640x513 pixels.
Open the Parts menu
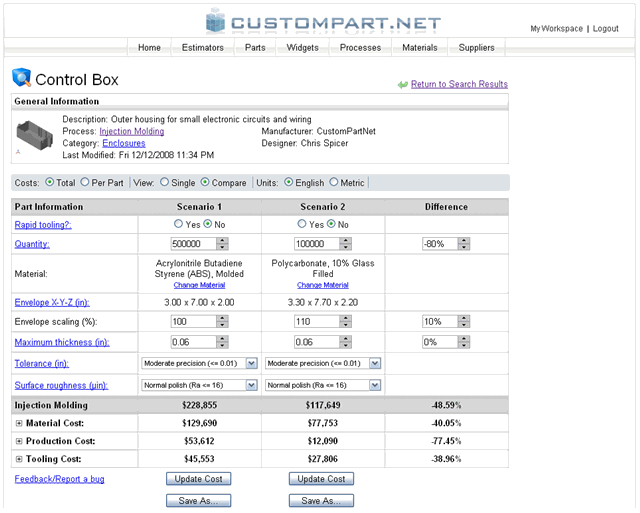coord(255,48)
